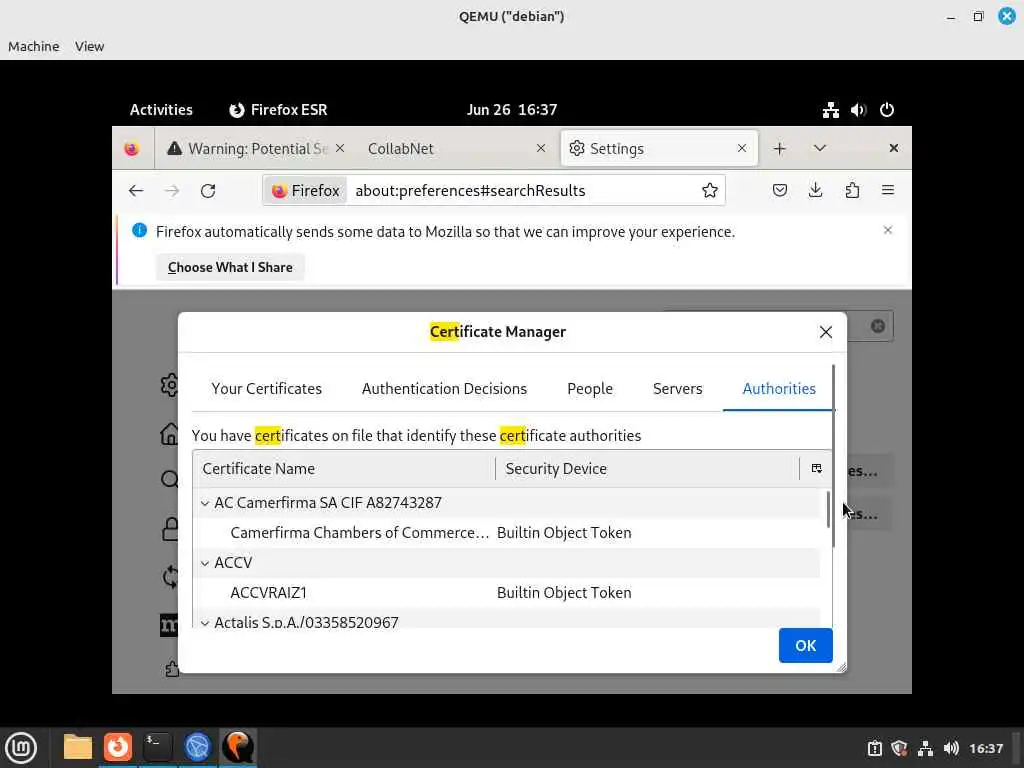Open the Firefox View pinned icon

coord(132,149)
